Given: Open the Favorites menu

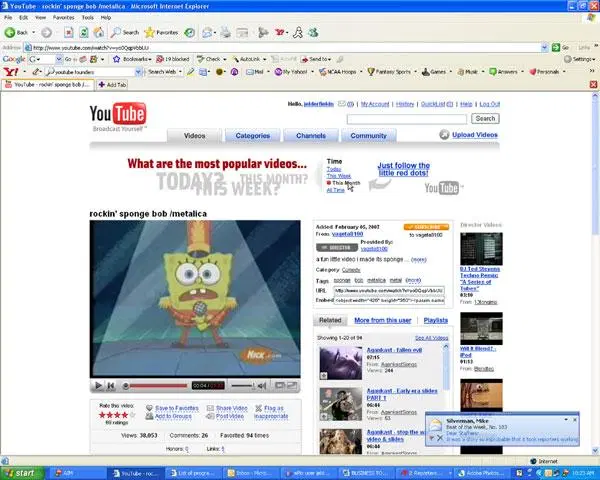Looking at the screenshot, I should [x=63, y=17].
